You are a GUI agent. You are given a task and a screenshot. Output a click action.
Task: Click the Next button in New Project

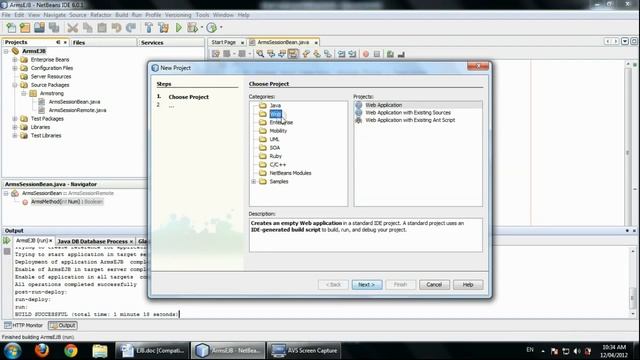367,284
